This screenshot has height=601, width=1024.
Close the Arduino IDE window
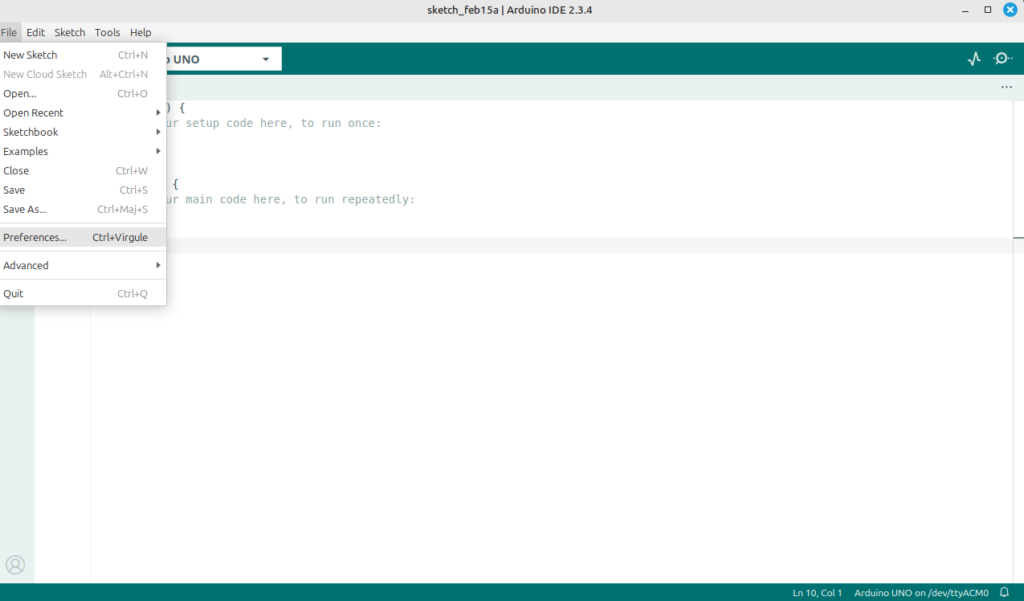pos(1010,10)
